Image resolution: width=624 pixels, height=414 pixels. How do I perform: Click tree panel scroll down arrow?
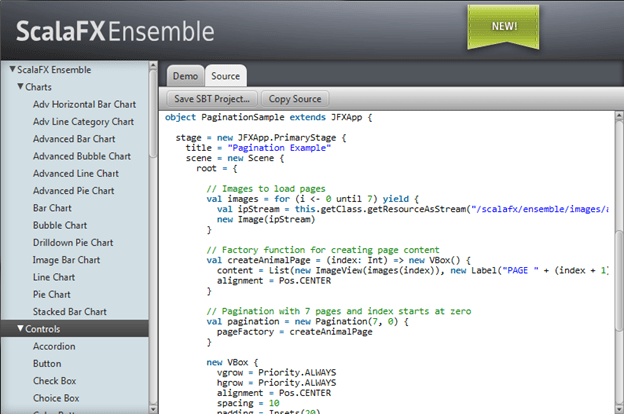[153, 409]
